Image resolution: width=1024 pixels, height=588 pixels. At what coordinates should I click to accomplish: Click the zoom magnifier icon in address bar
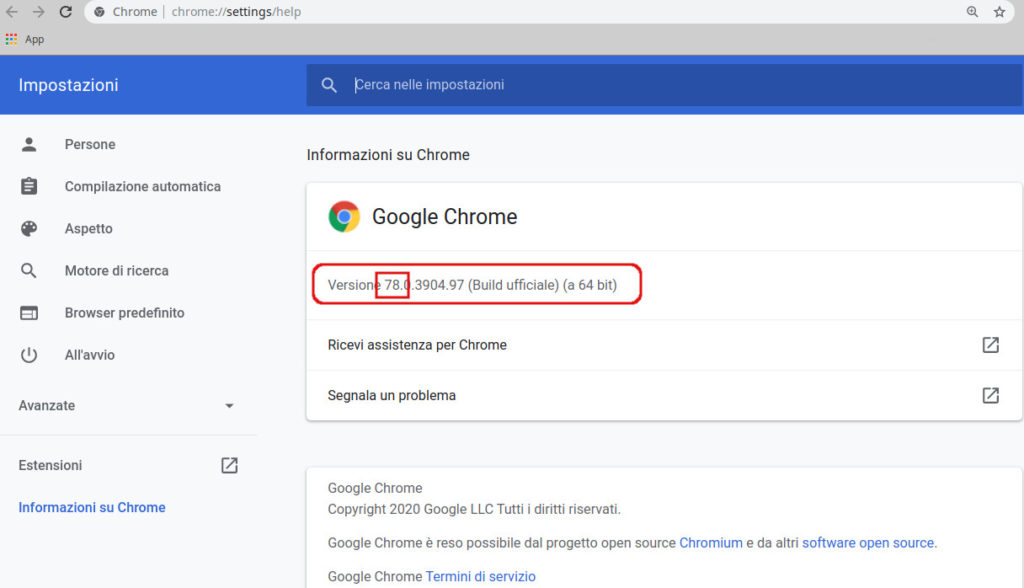pos(972,12)
